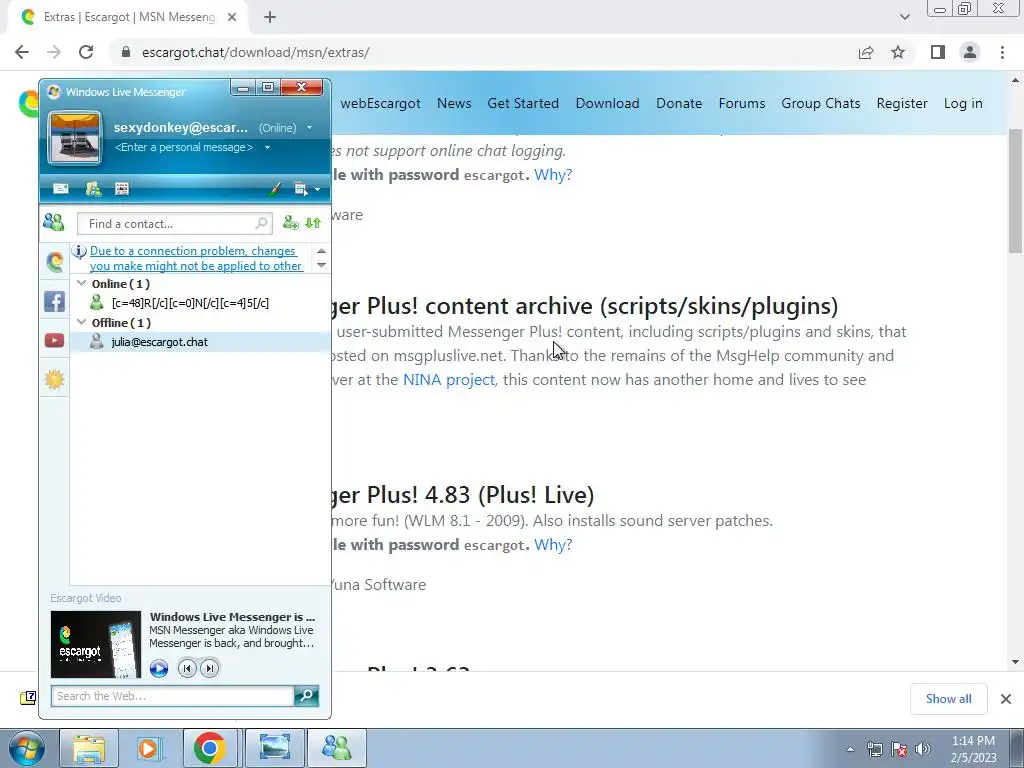
Task: Open the Online status dropdown arrow
Action: (x=310, y=128)
